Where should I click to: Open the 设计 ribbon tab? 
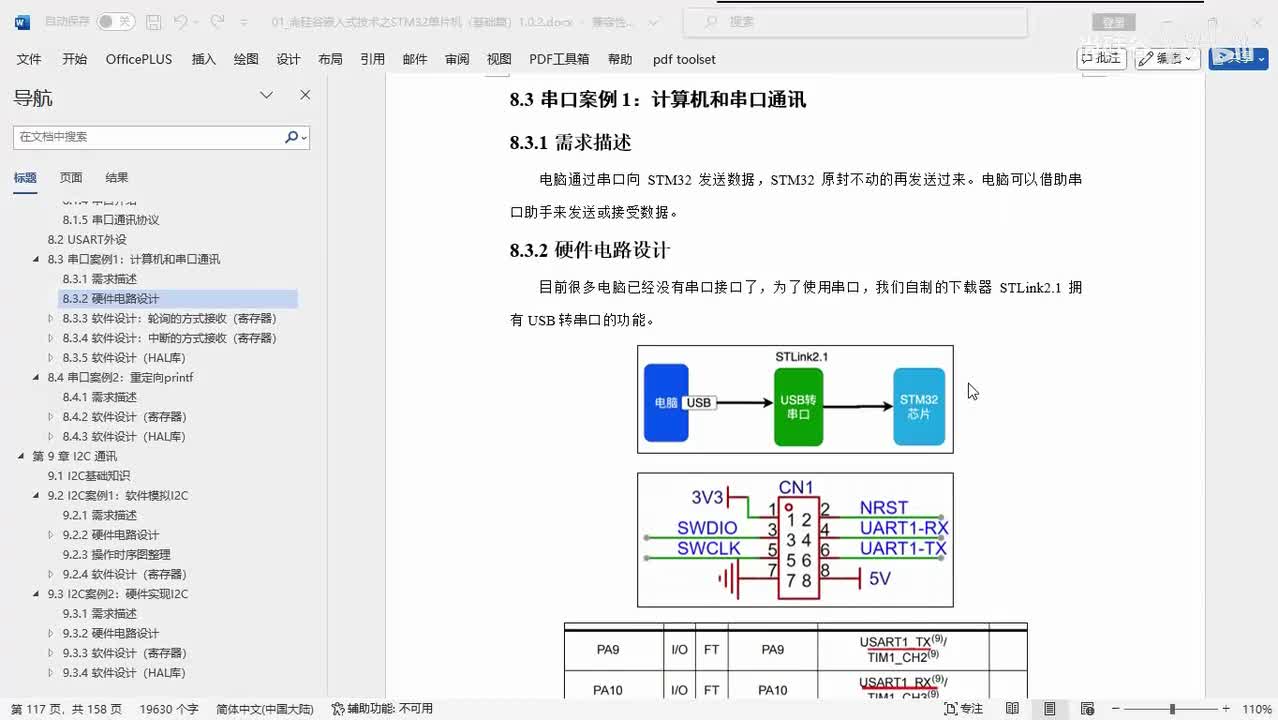(288, 59)
